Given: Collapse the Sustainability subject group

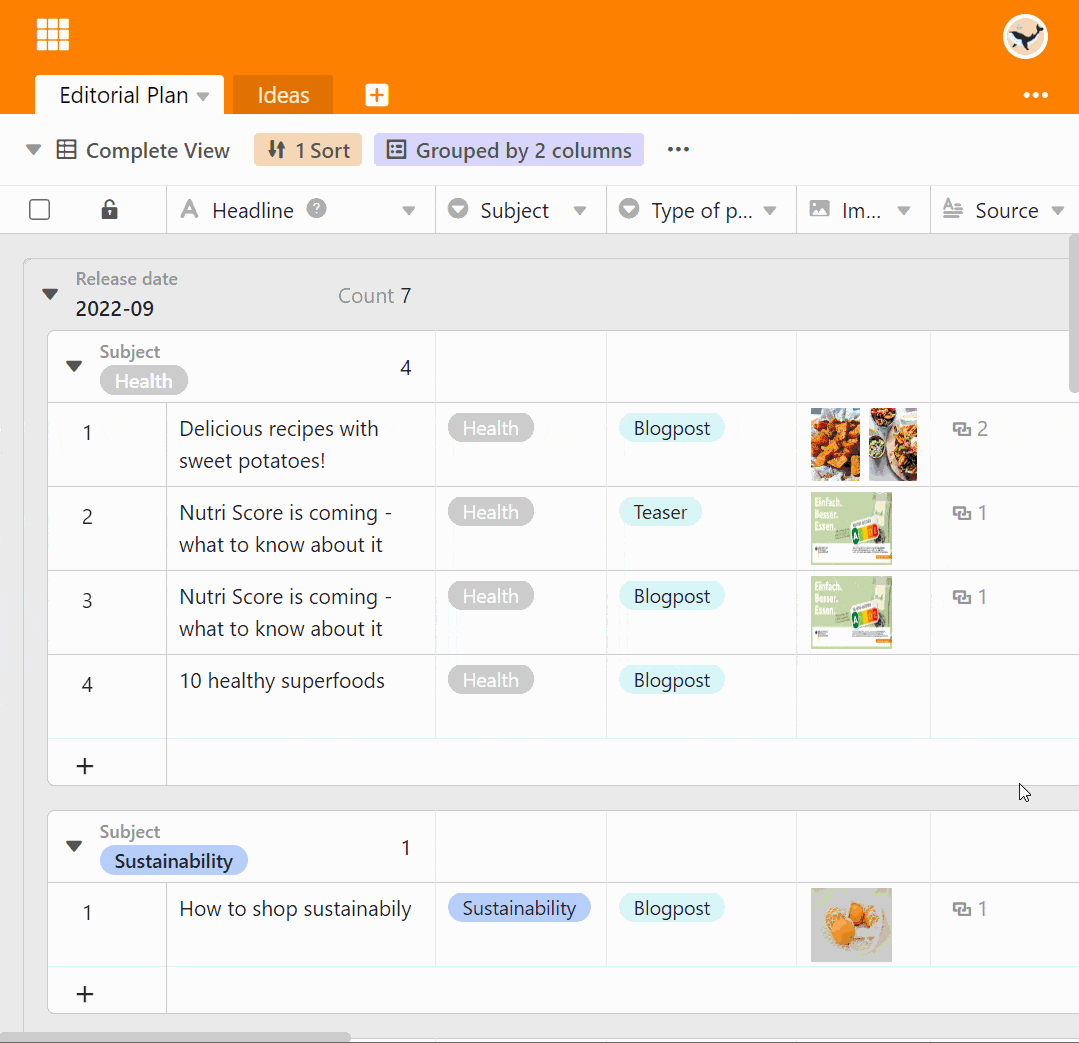Looking at the screenshot, I should tap(74, 846).
